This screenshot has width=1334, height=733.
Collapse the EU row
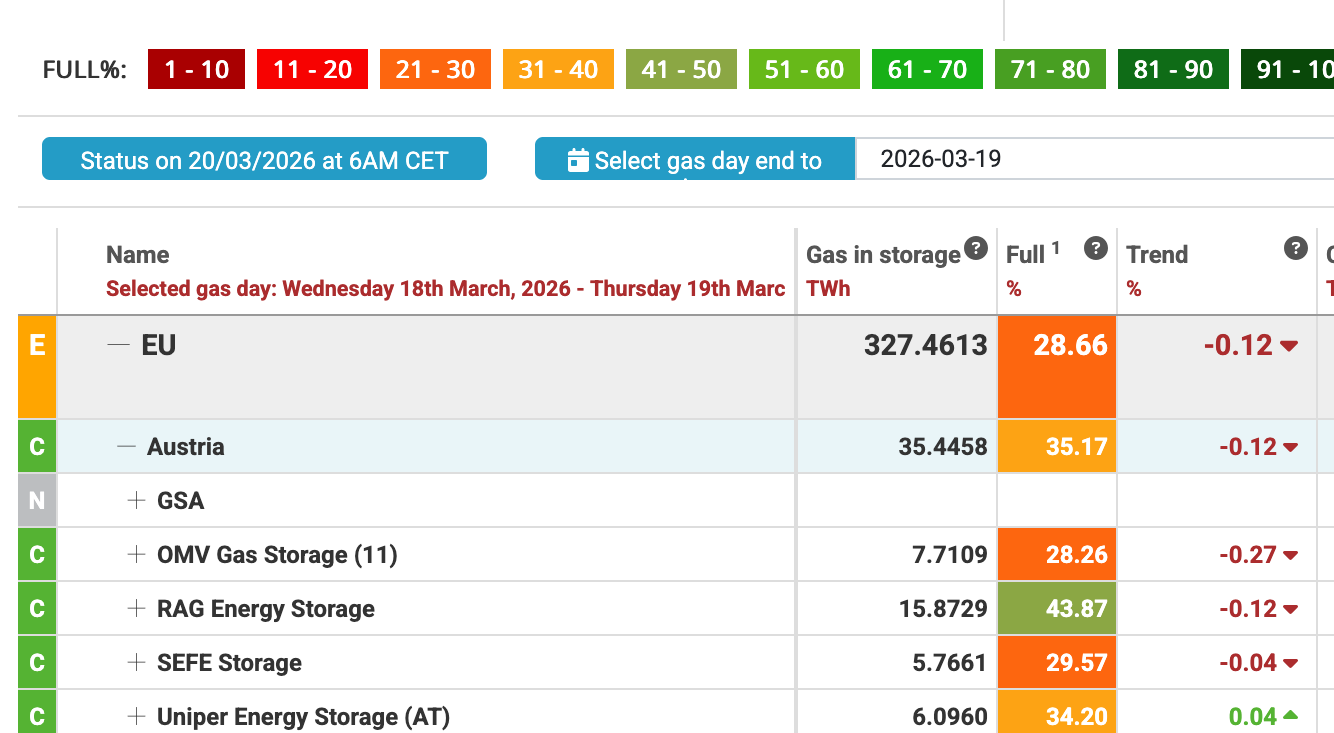click(119, 345)
